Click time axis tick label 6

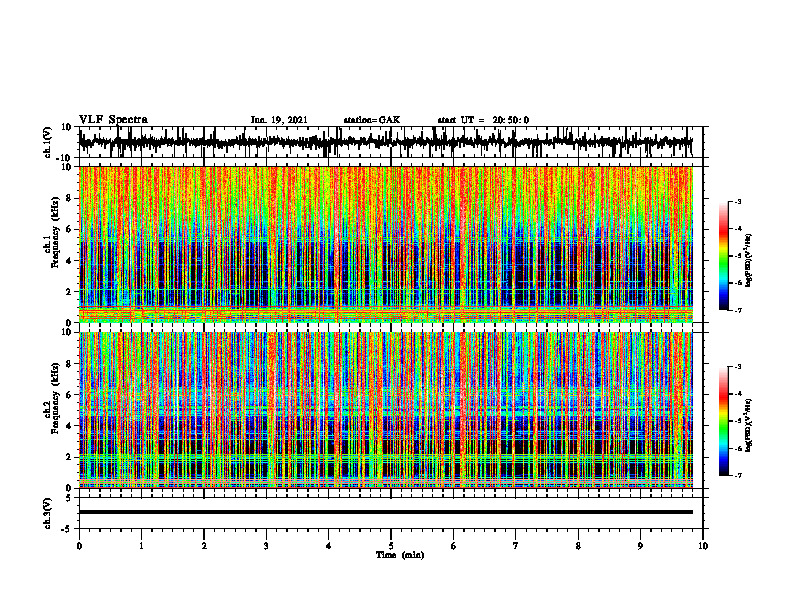[454, 546]
